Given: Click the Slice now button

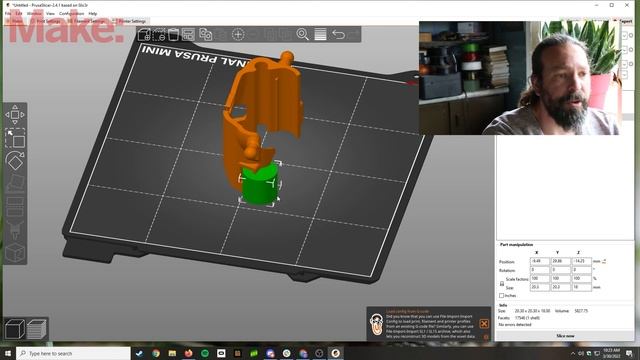Looking at the screenshot, I should pyautogui.click(x=565, y=336).
